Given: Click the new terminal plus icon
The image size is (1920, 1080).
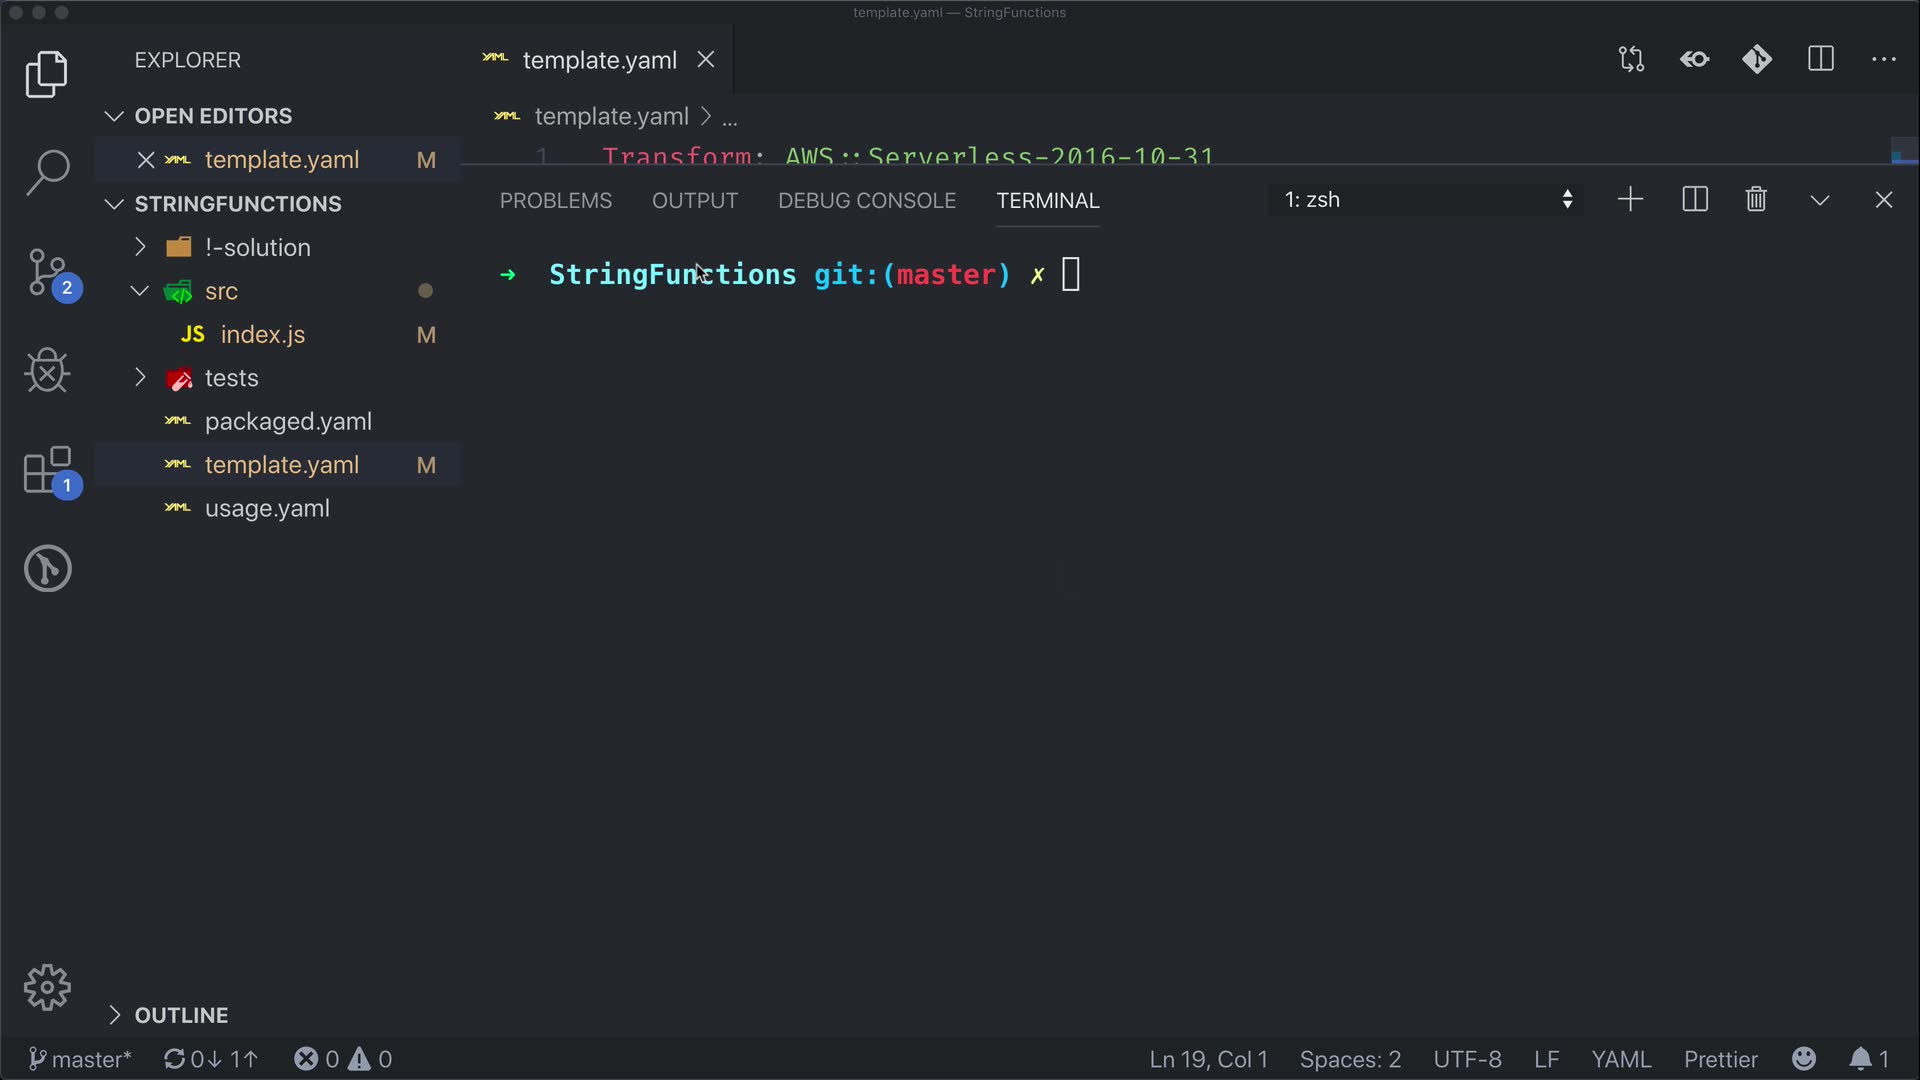Looking at the screenshot, I should pyautogui.click(x=1630, y=200).
